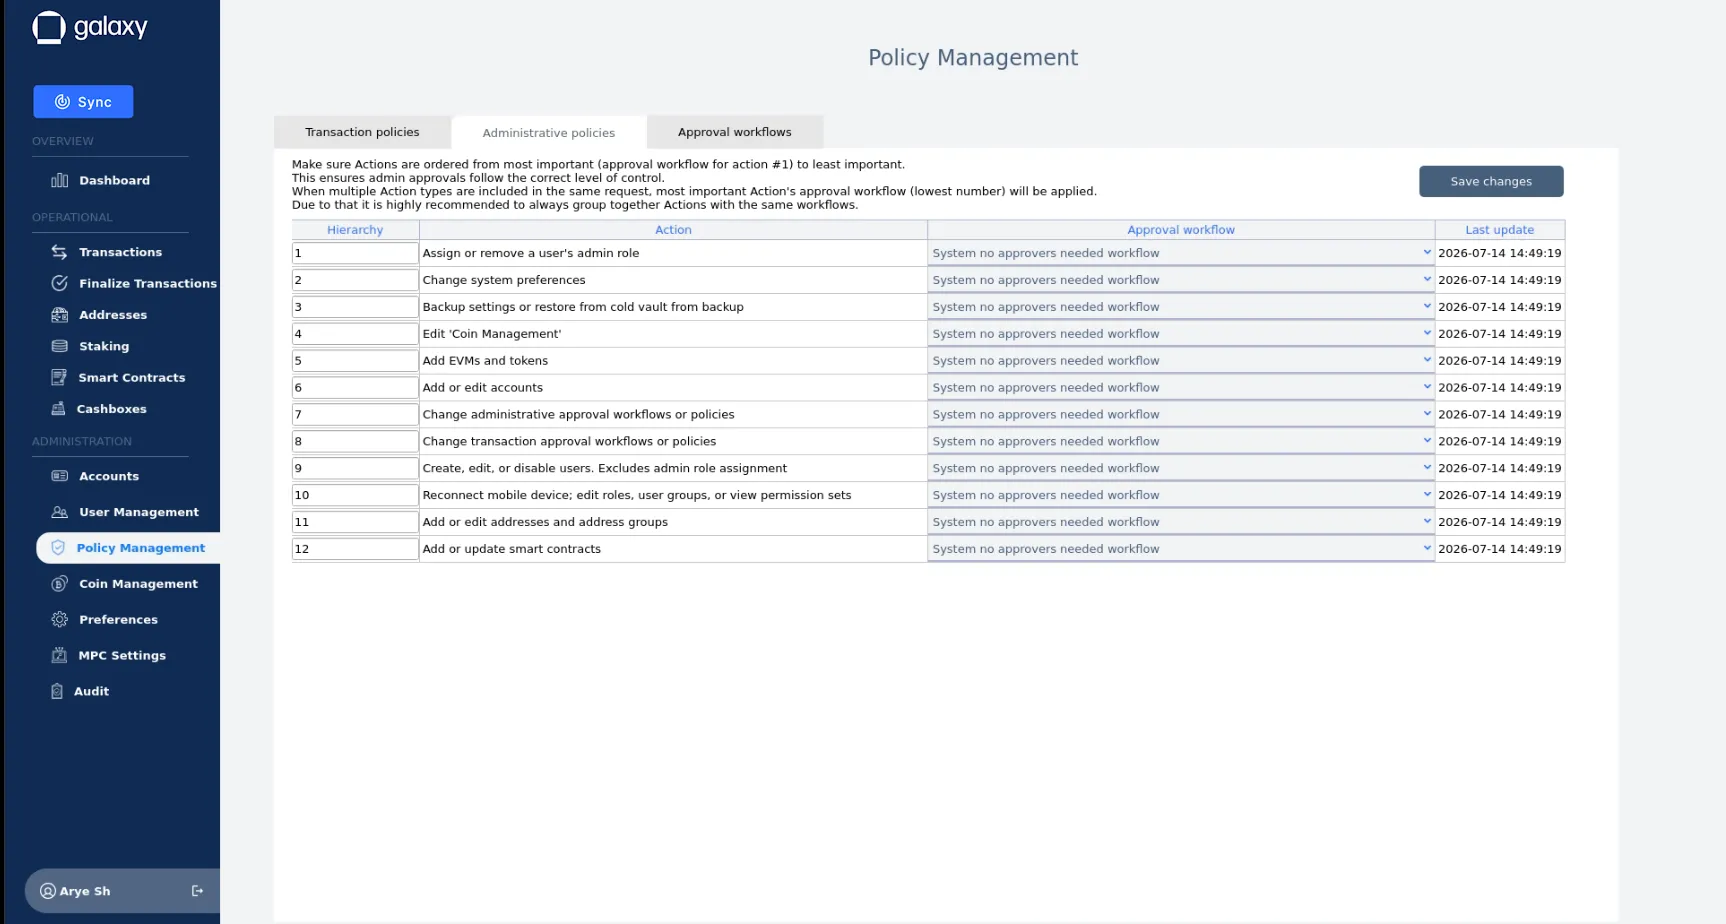Switch to the Transaction policies tab

[362, 132]
